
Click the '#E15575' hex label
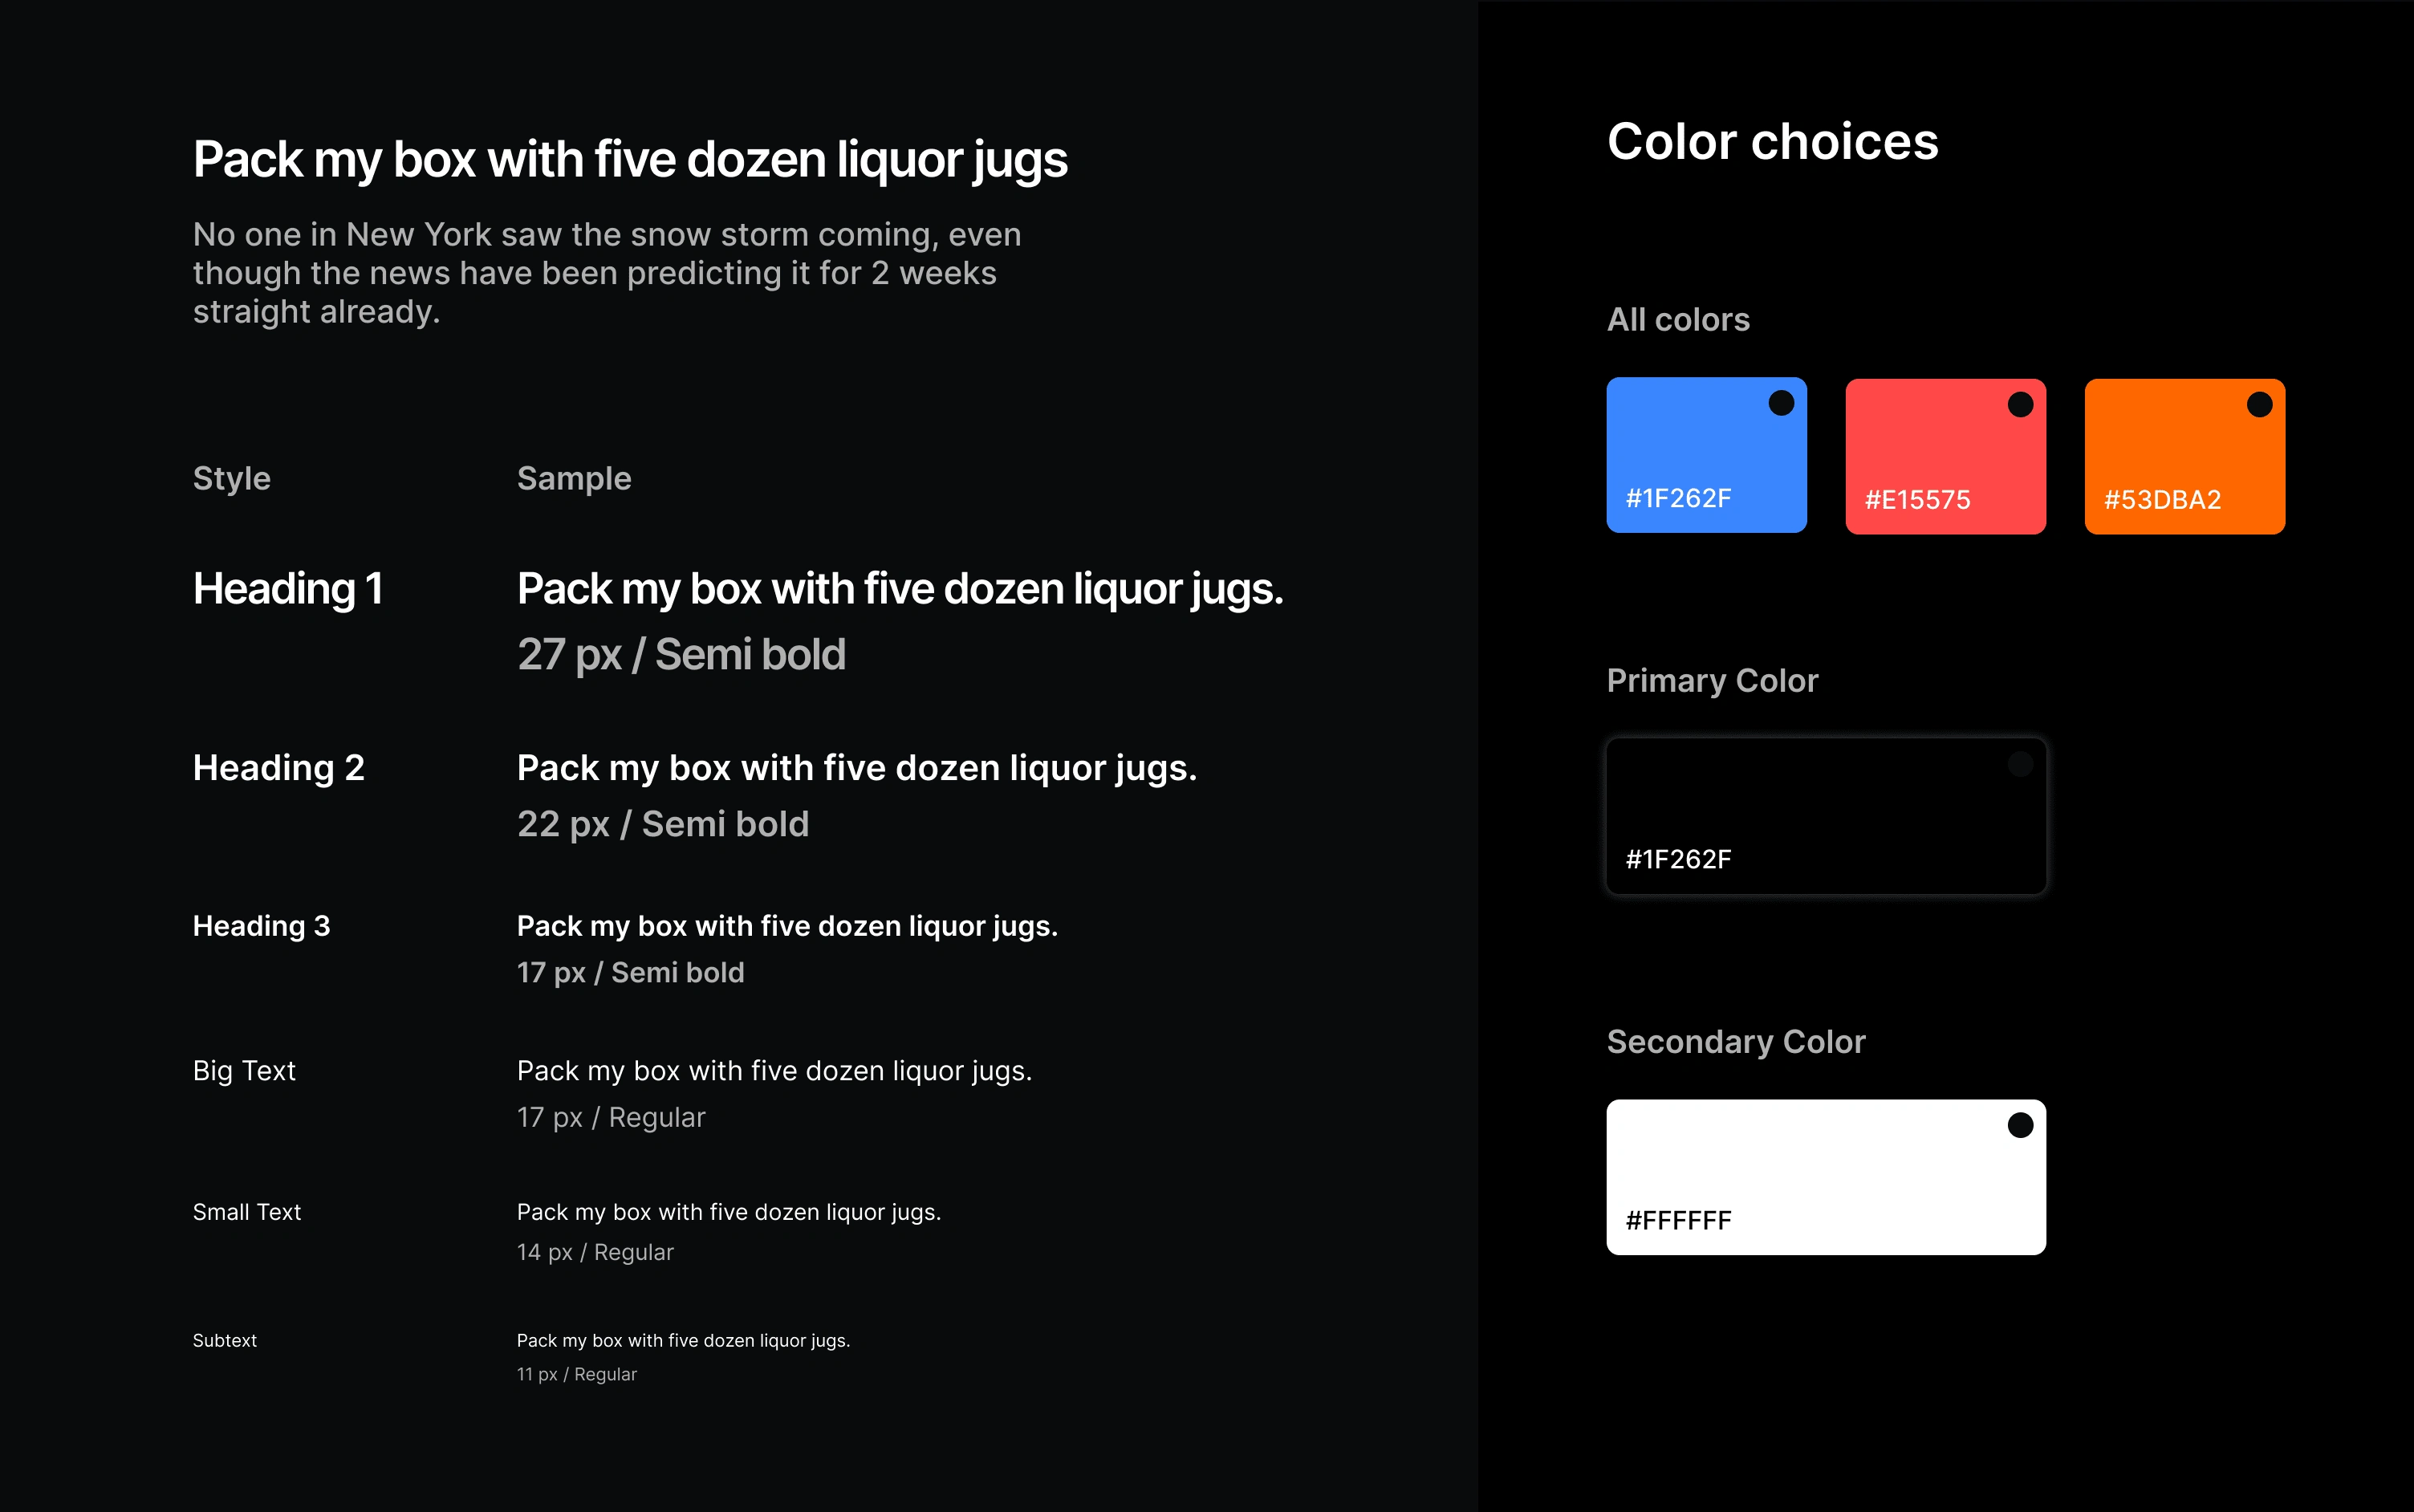pyautogui.click(x=1917, y=500)
